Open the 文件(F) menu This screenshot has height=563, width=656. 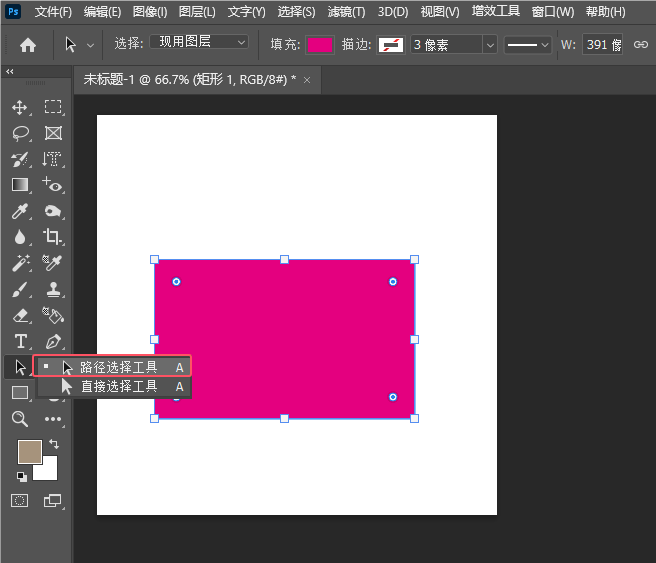click(x=53, y=12)
